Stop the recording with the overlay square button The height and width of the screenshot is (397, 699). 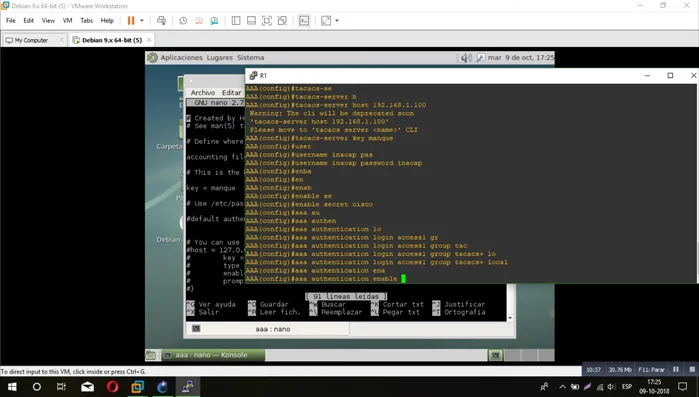point(692,369)
